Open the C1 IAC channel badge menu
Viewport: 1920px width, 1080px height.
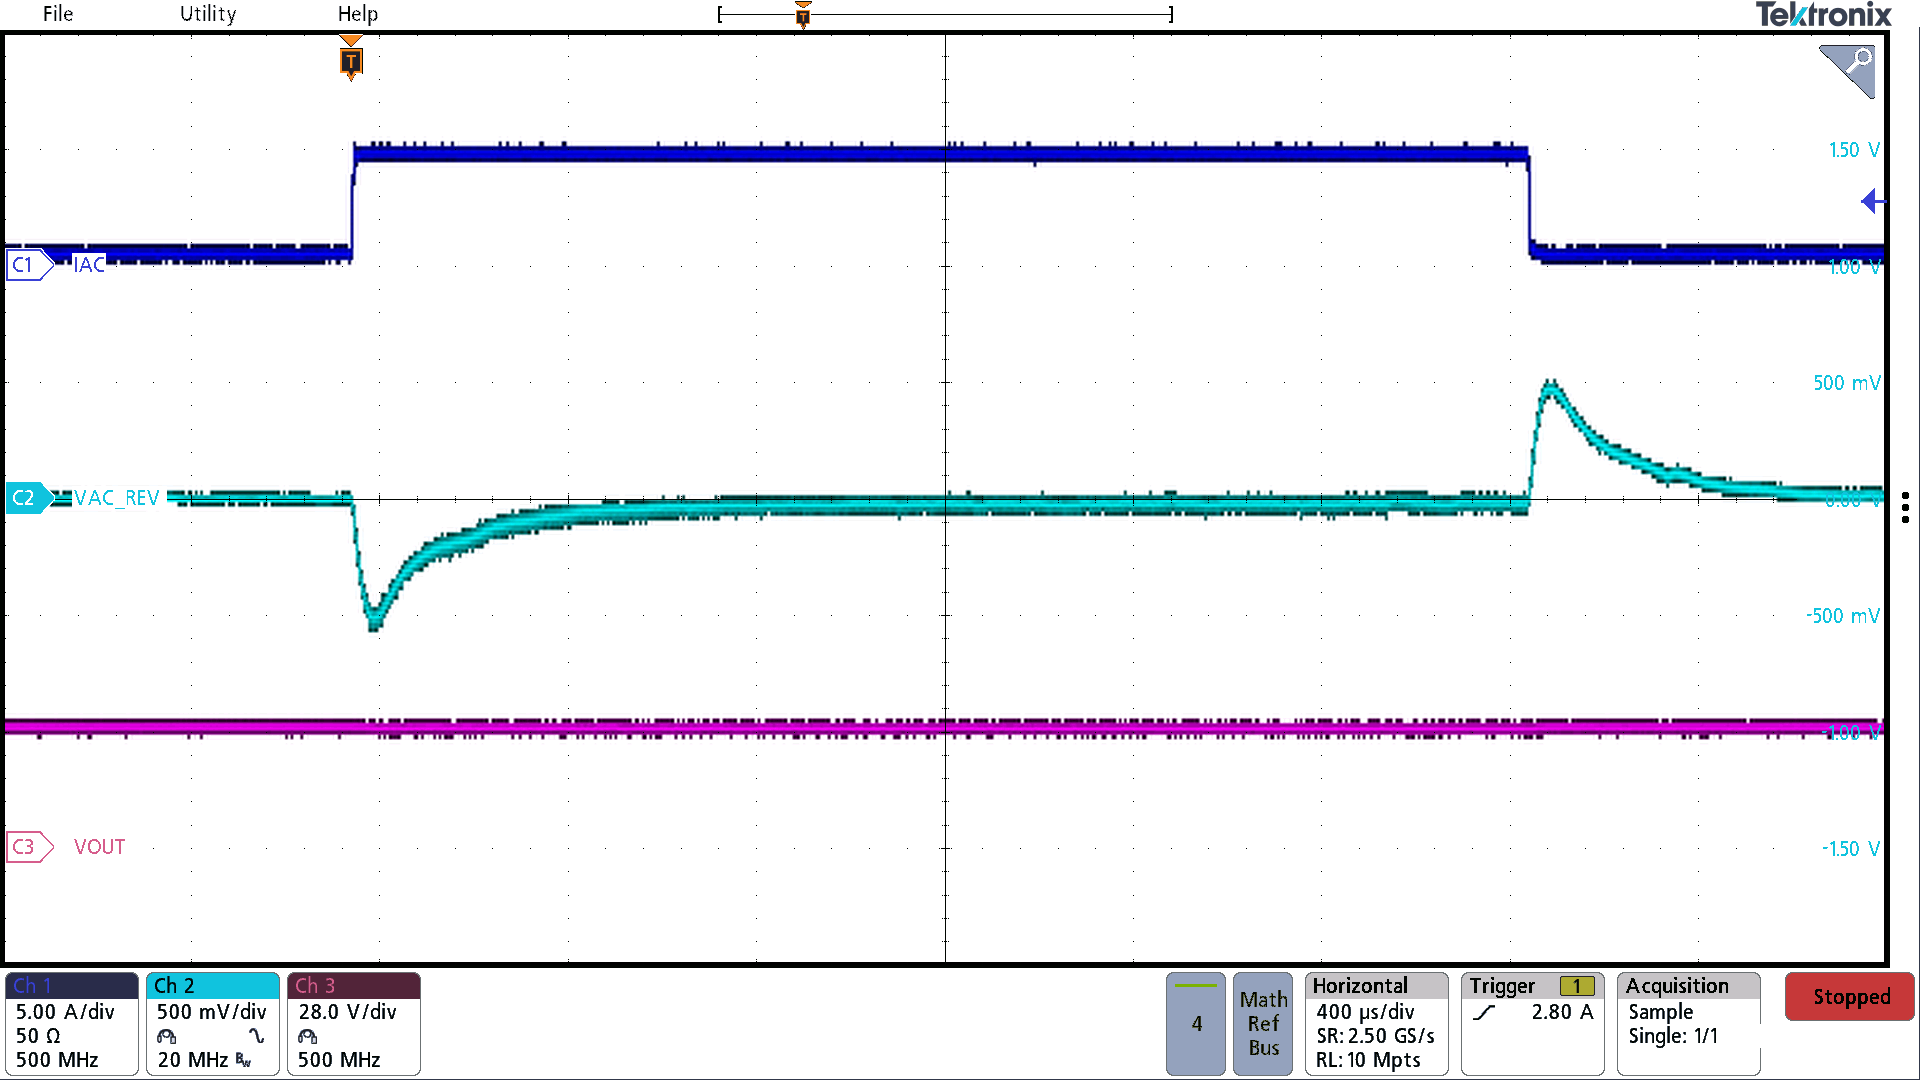coord(27,265)
